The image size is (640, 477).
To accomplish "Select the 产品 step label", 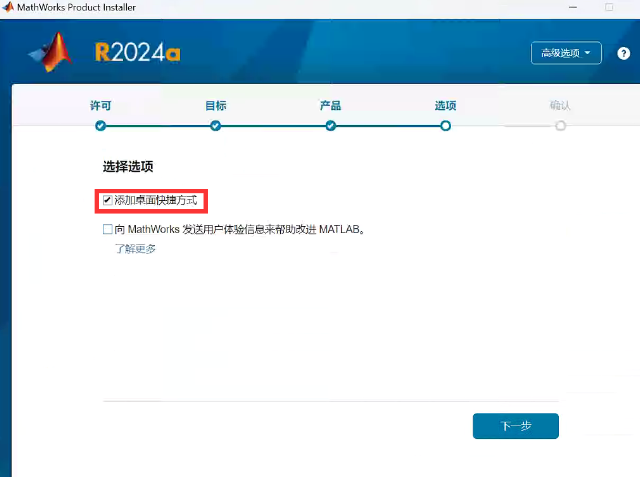I will (x=330, y=105).
